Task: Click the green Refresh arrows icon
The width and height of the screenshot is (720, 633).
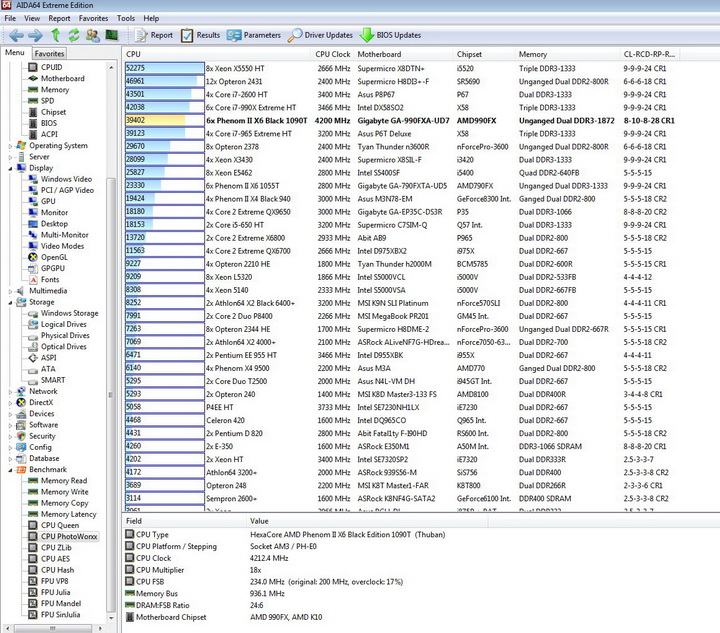Action: [x=73, y=35]
